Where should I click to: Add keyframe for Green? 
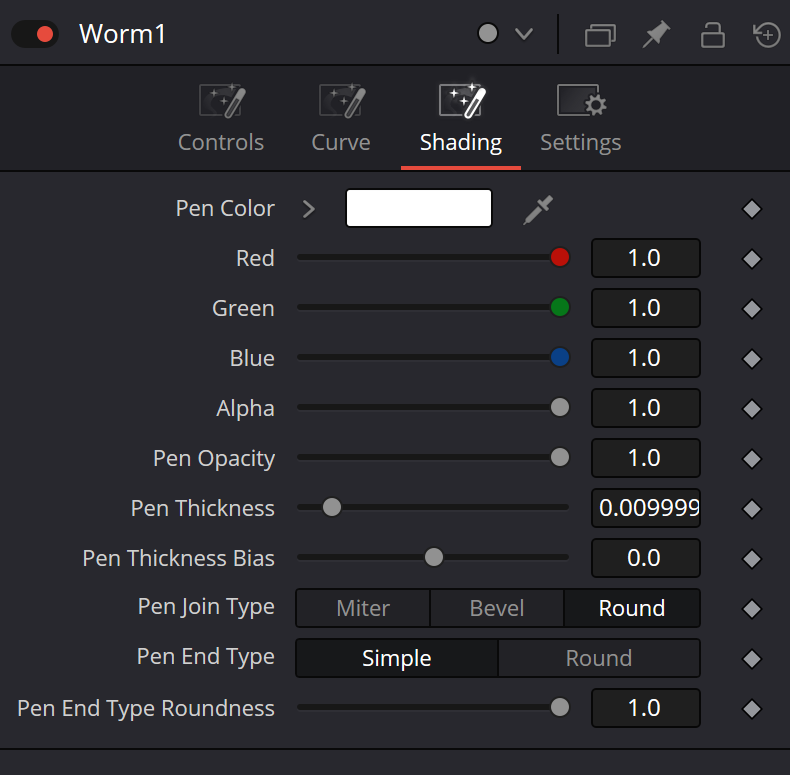[x=752, y=309]
